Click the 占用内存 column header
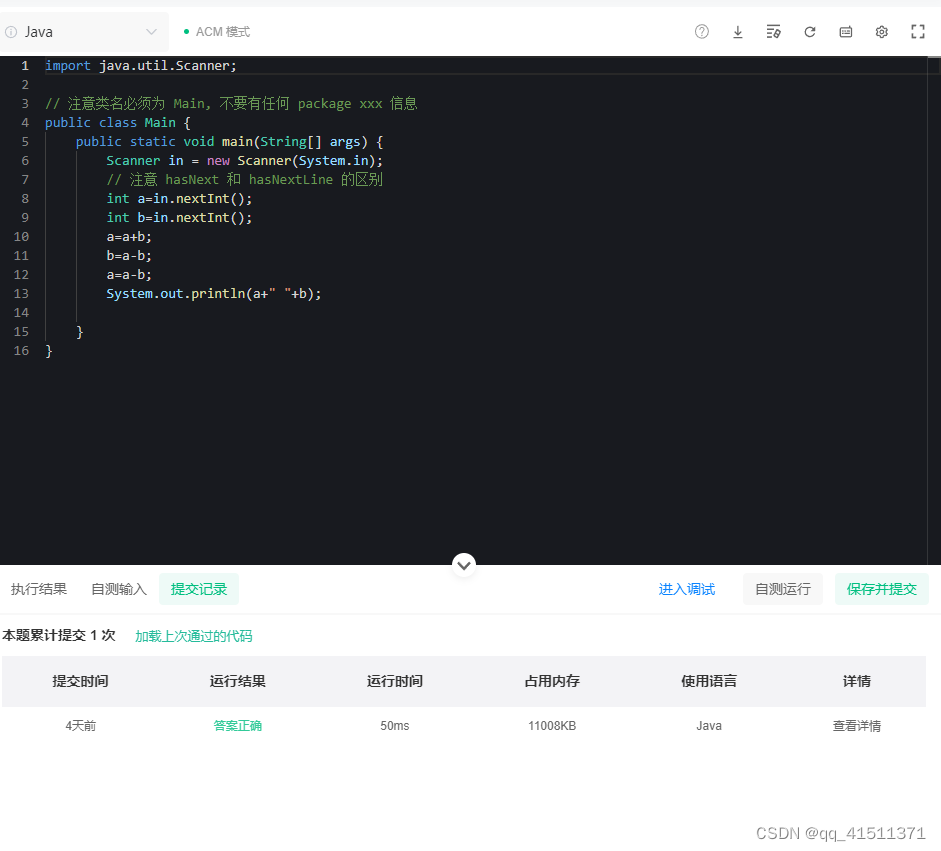 click(x=552, y=681)
